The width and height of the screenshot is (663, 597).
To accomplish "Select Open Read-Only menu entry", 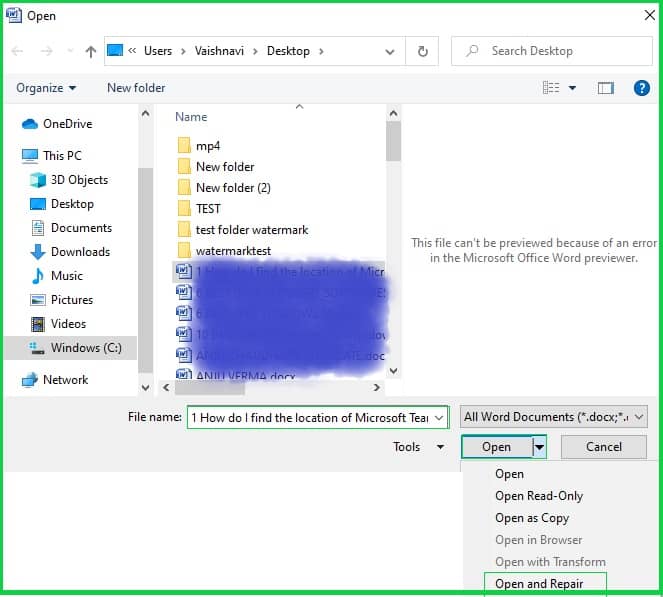I will pyautogui.click(x=539, y=496).
